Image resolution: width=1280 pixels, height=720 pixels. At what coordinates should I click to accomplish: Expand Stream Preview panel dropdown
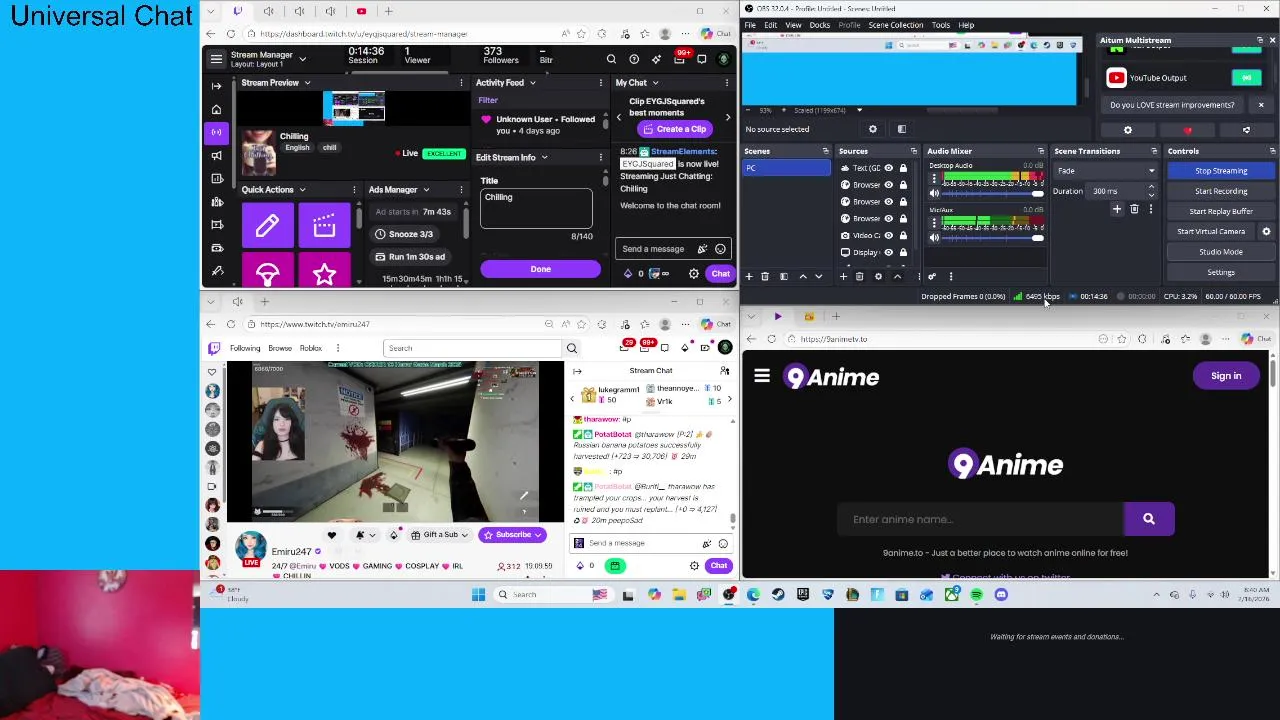(307, 83)
